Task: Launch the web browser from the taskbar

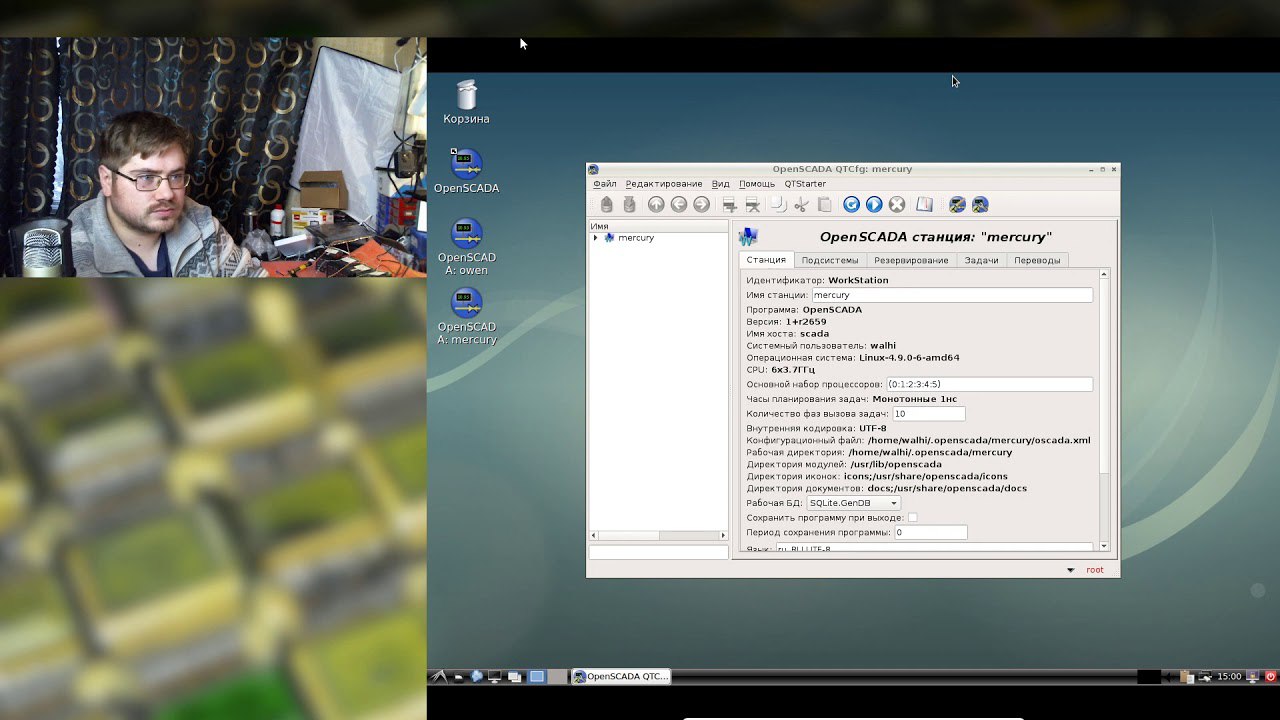Action: coord(477,677)
